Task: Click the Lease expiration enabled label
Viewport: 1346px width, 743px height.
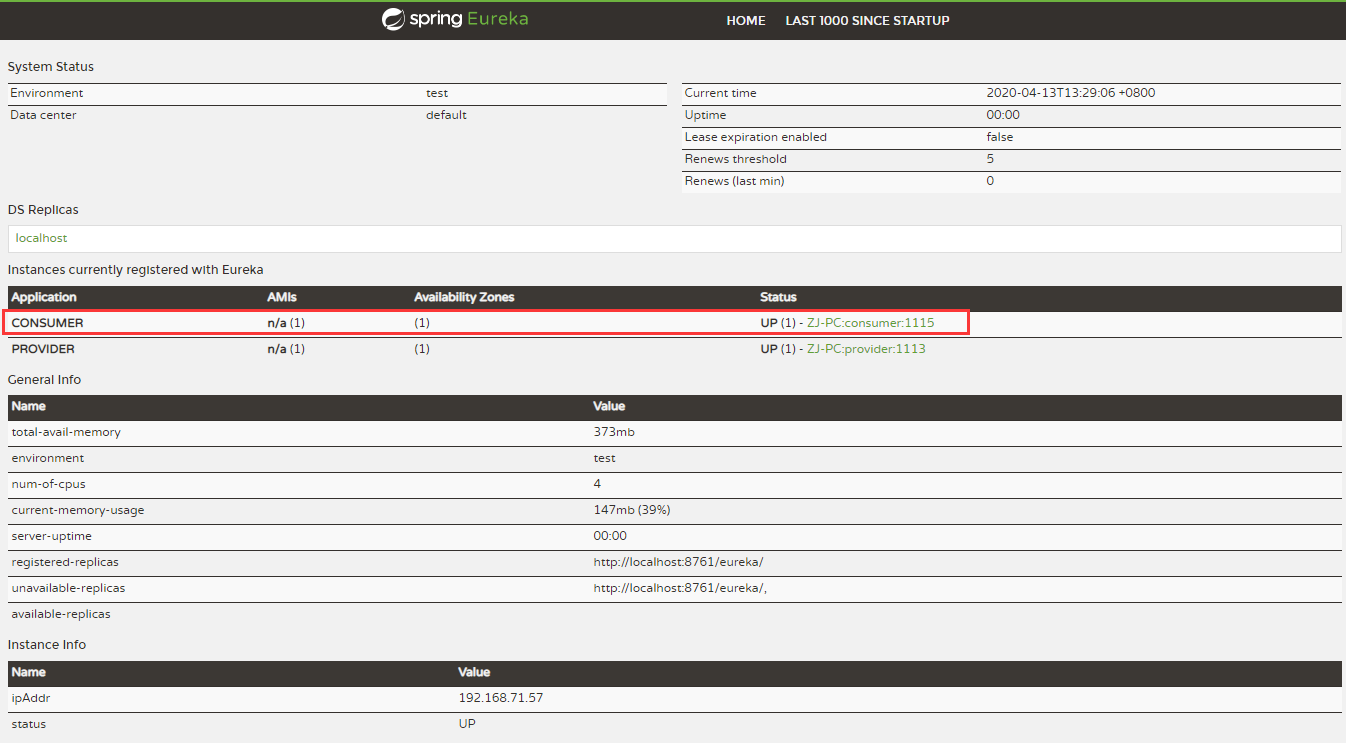Action: tap(755, 137)
